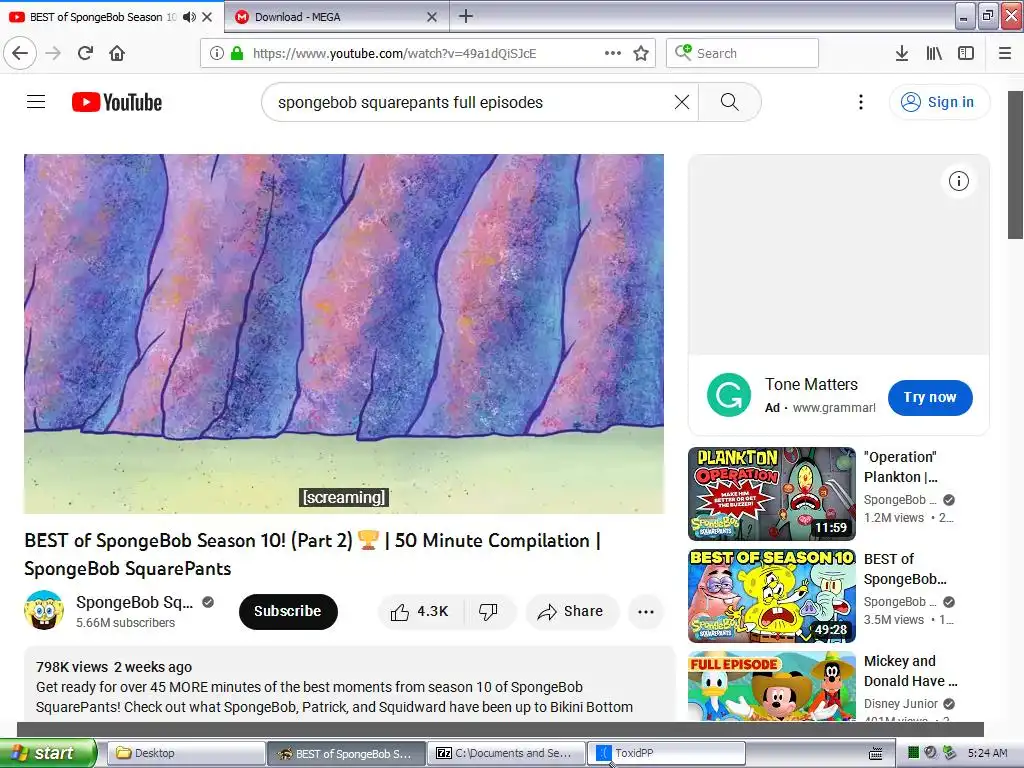Screen dimensions: 1024x768
Task: Open the SpongeBob channel avatar
Action: tap(44, 611)
